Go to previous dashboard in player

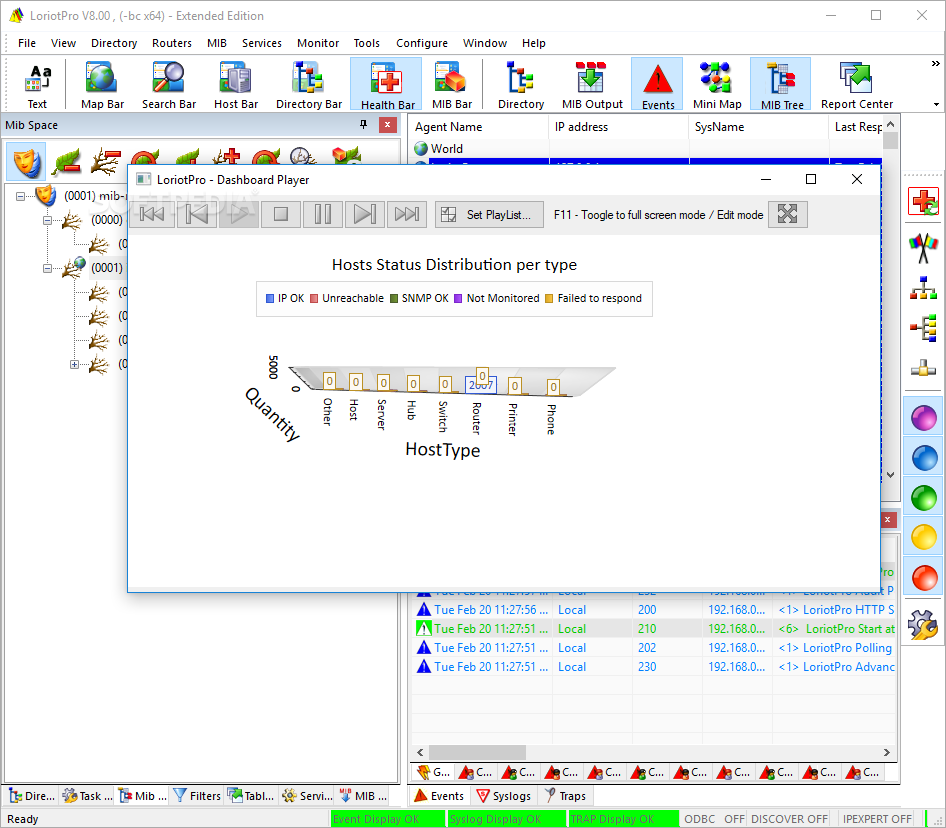coord(197,214)
